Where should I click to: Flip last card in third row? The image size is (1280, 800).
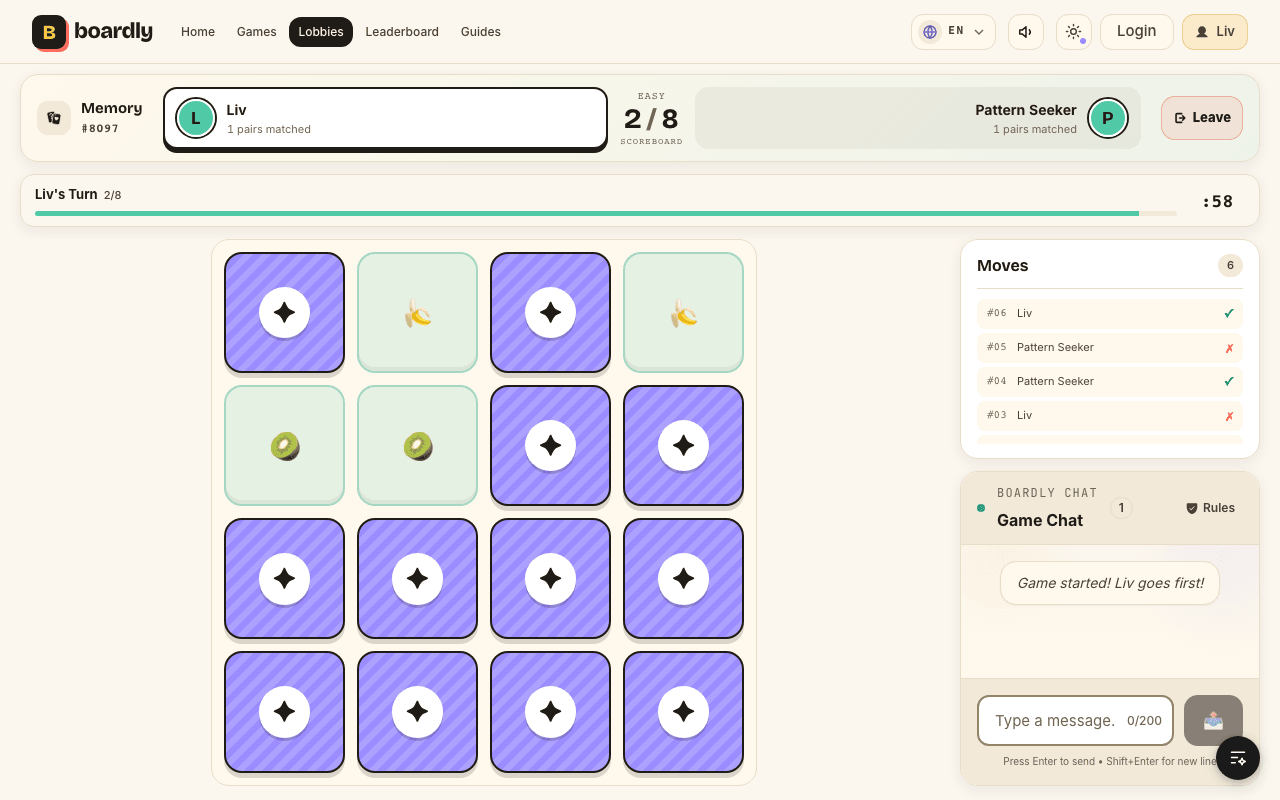pos(683,579)
